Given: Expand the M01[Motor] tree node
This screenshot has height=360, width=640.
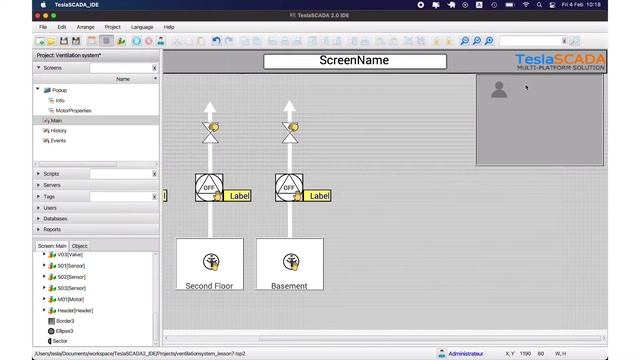Looking at the screenshot, I should pos(44,299).
